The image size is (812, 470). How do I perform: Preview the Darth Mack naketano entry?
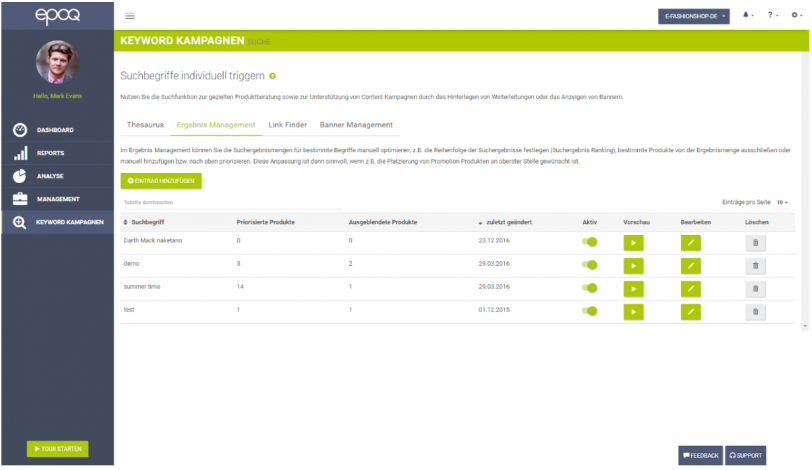(633, 243)
